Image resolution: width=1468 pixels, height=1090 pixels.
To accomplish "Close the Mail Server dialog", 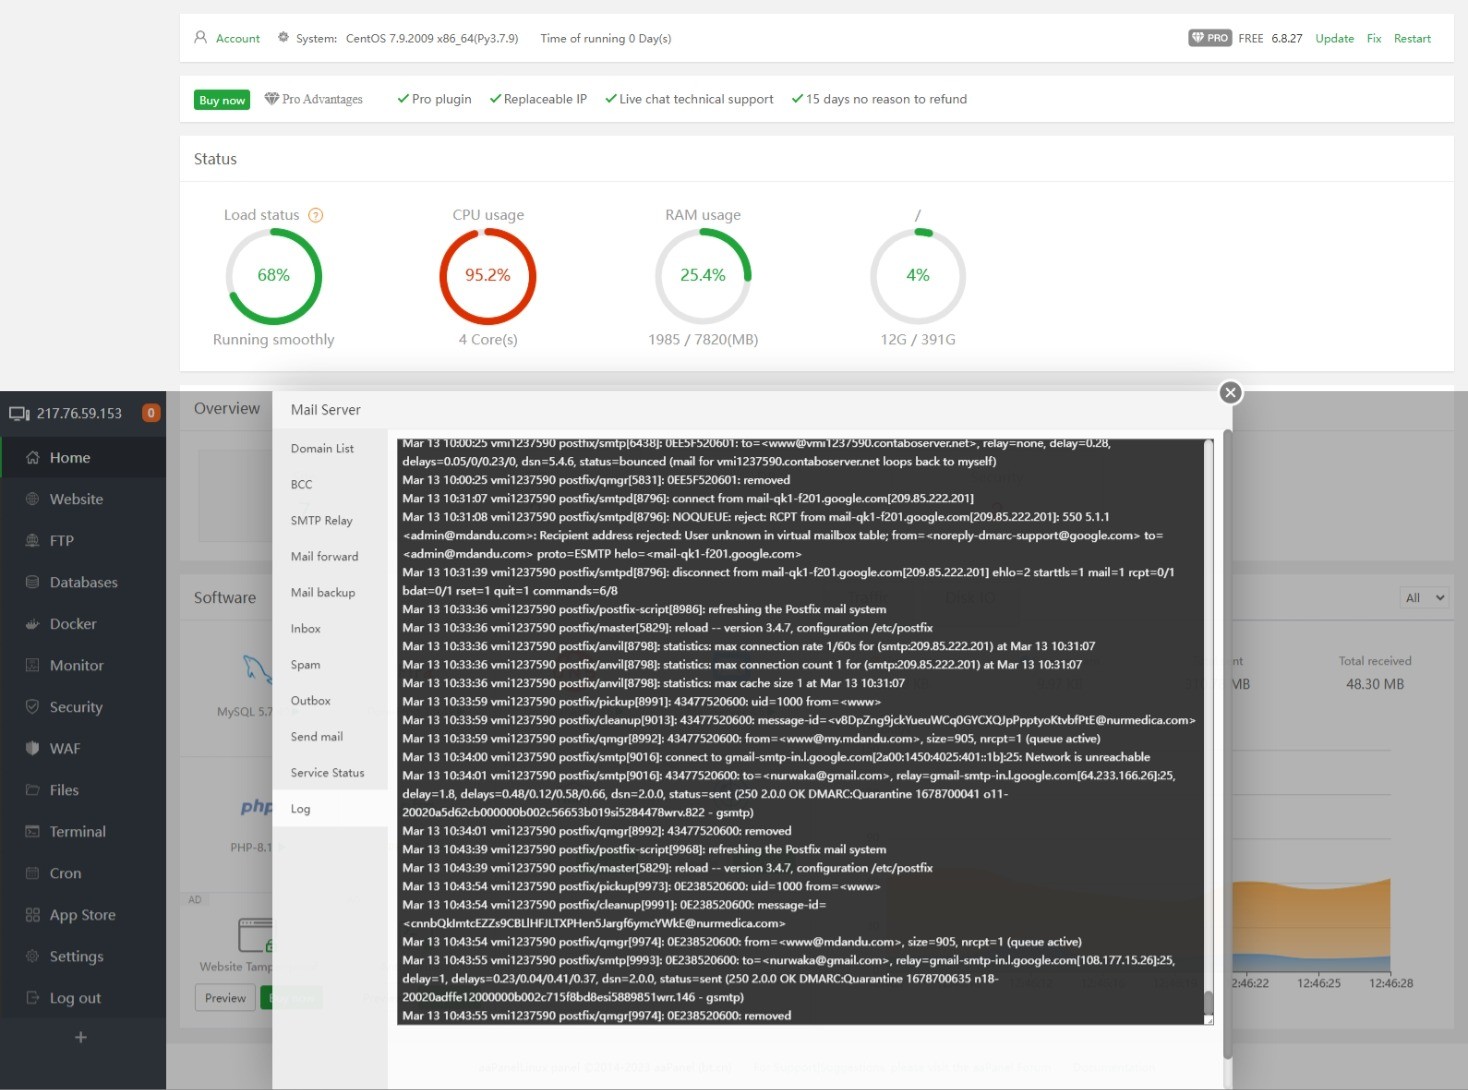I will pyautogui.click(x=1231, y=393).
